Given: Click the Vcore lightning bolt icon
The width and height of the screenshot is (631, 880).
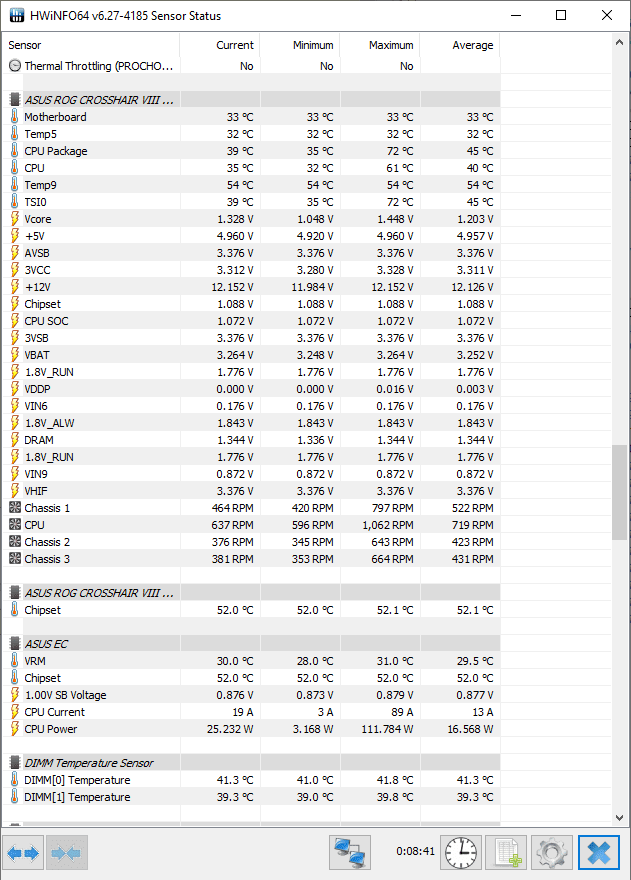Looking at the screenshot, I should coord(15,219).
